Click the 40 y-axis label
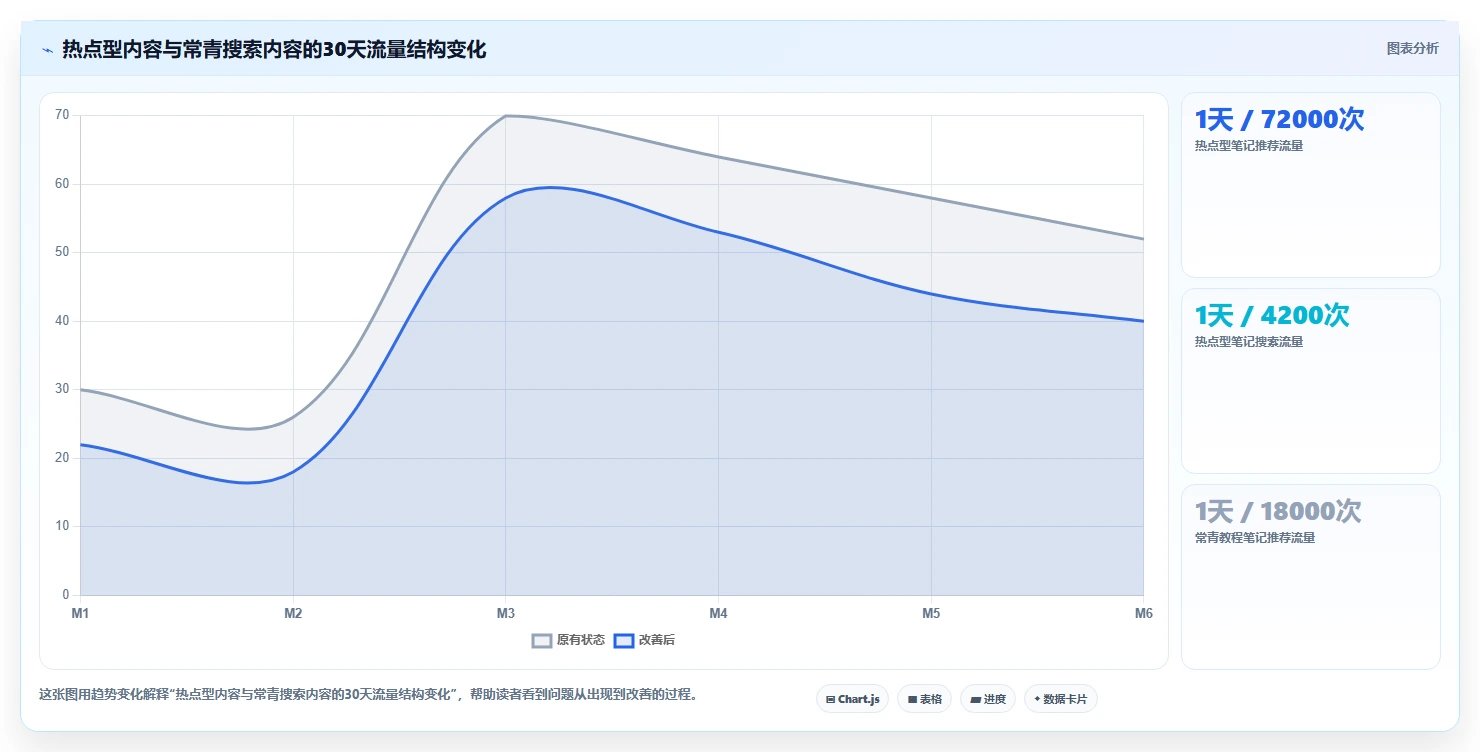The height and width of the screenshot is (752, 1480). pos(62,321)
